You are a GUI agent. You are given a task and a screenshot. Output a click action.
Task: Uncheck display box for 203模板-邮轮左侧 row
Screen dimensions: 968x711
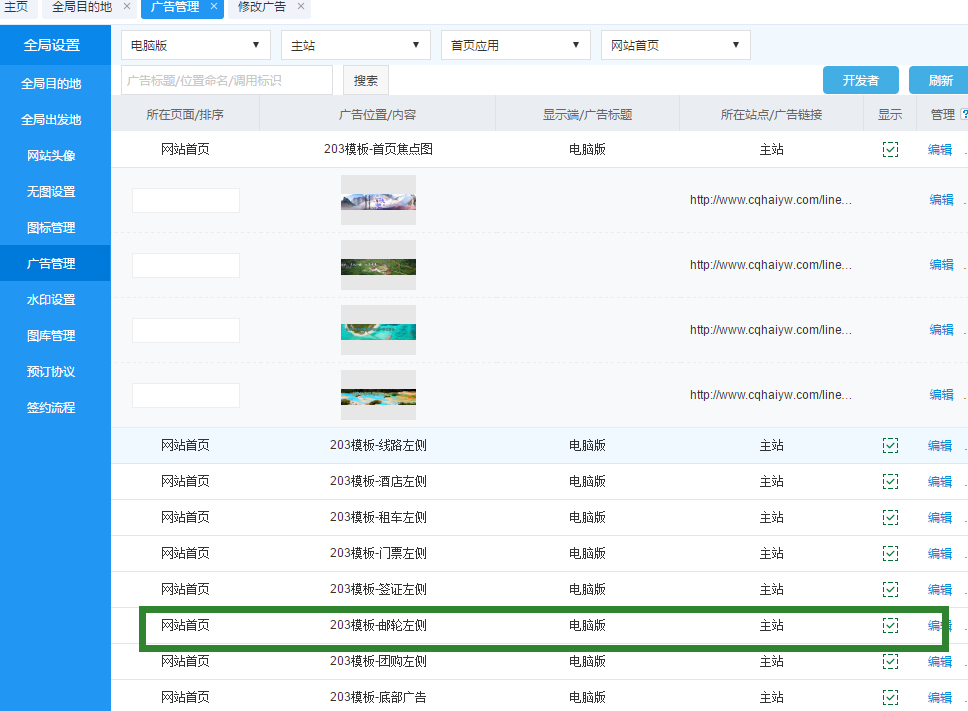click(890, 625)
